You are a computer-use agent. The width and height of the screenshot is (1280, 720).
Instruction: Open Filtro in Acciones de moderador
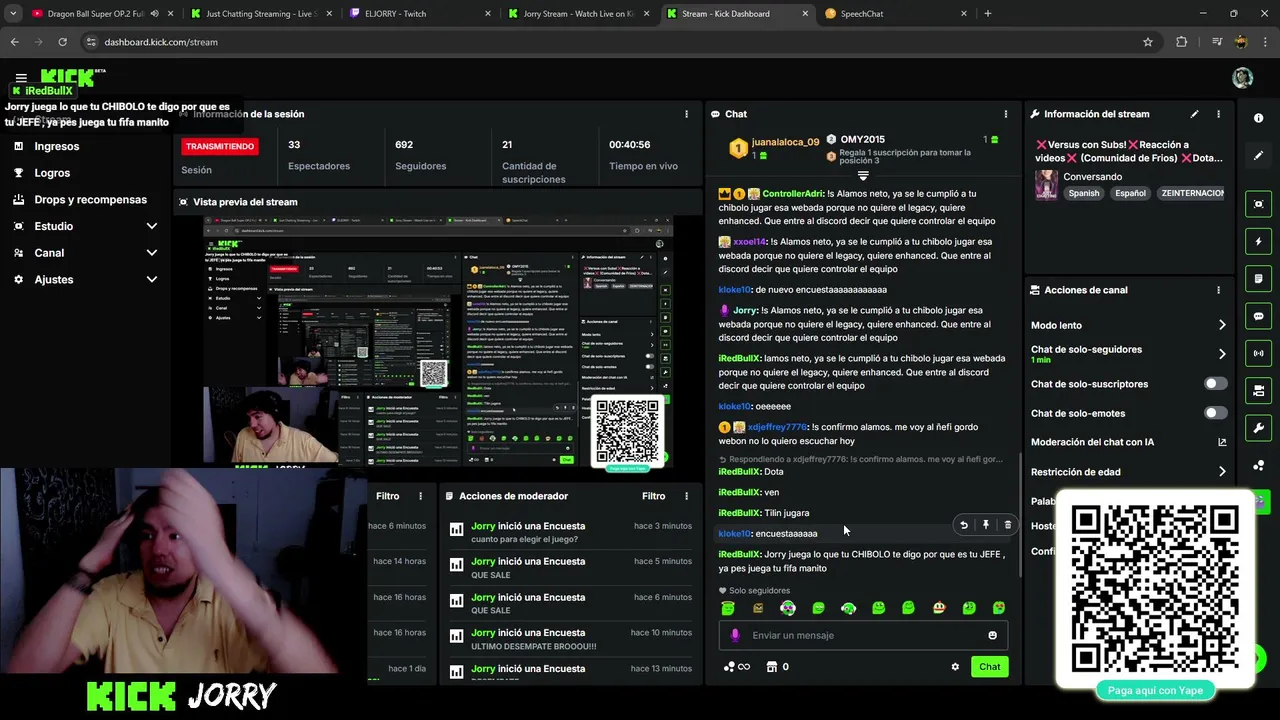653,496
